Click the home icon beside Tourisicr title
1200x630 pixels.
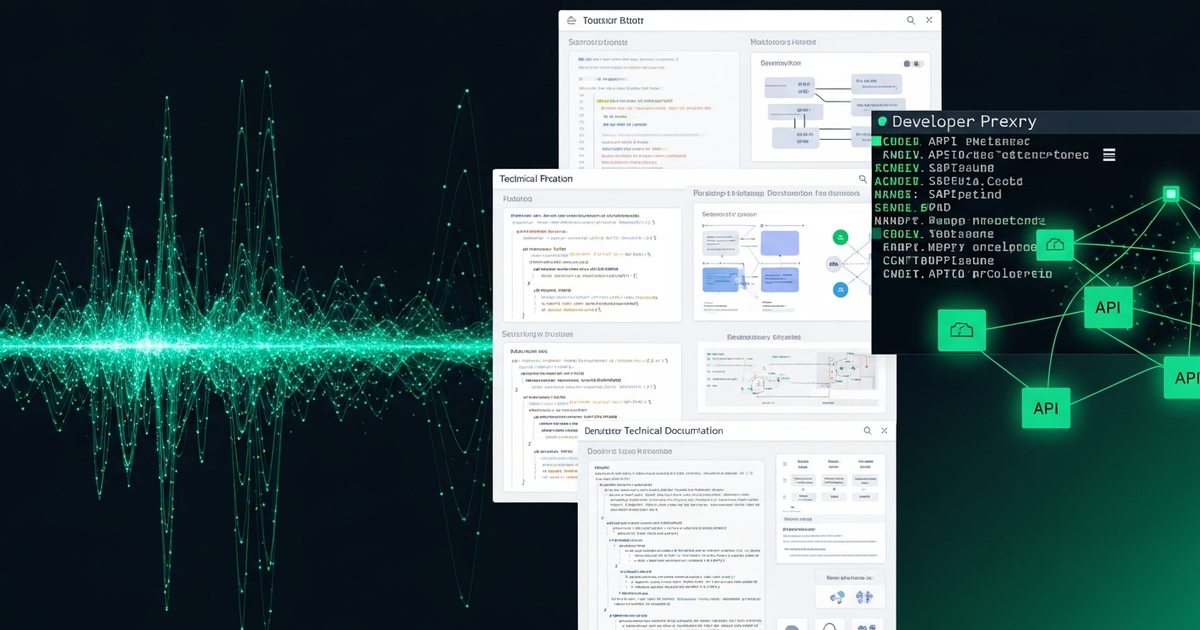(x=572, y=20)
